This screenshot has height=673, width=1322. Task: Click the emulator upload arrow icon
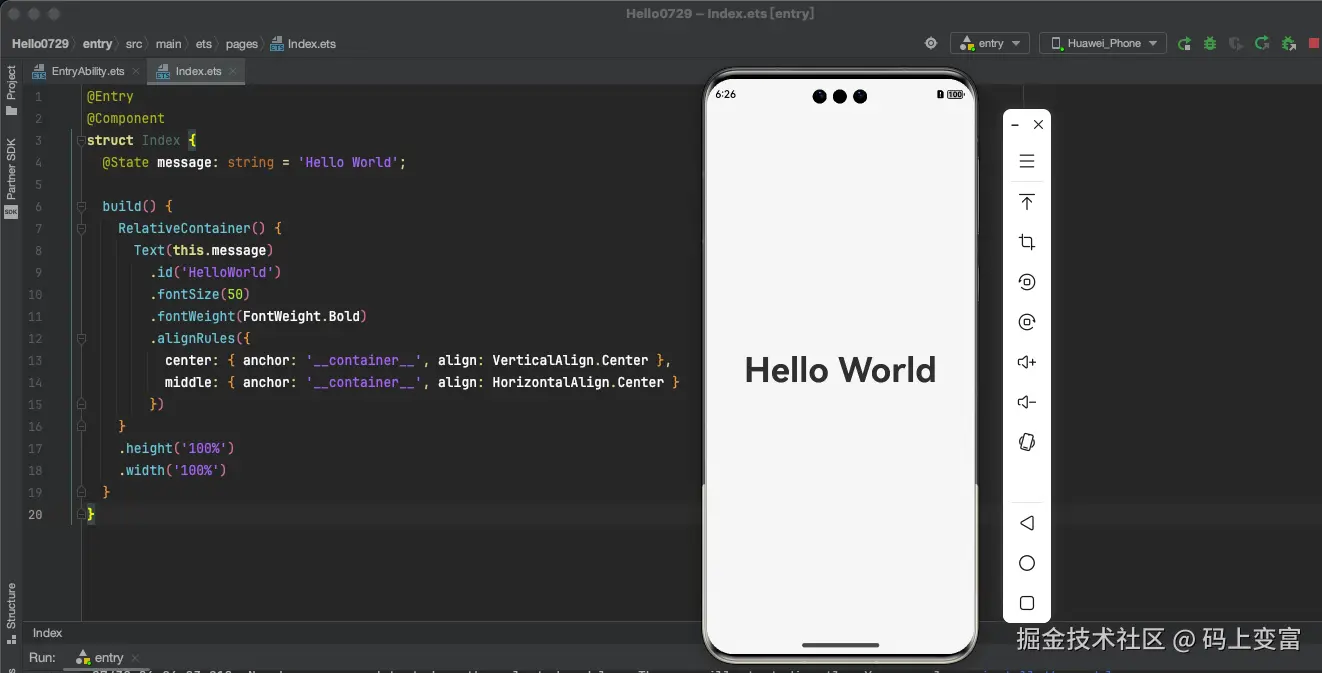[x=1026, y=202]
